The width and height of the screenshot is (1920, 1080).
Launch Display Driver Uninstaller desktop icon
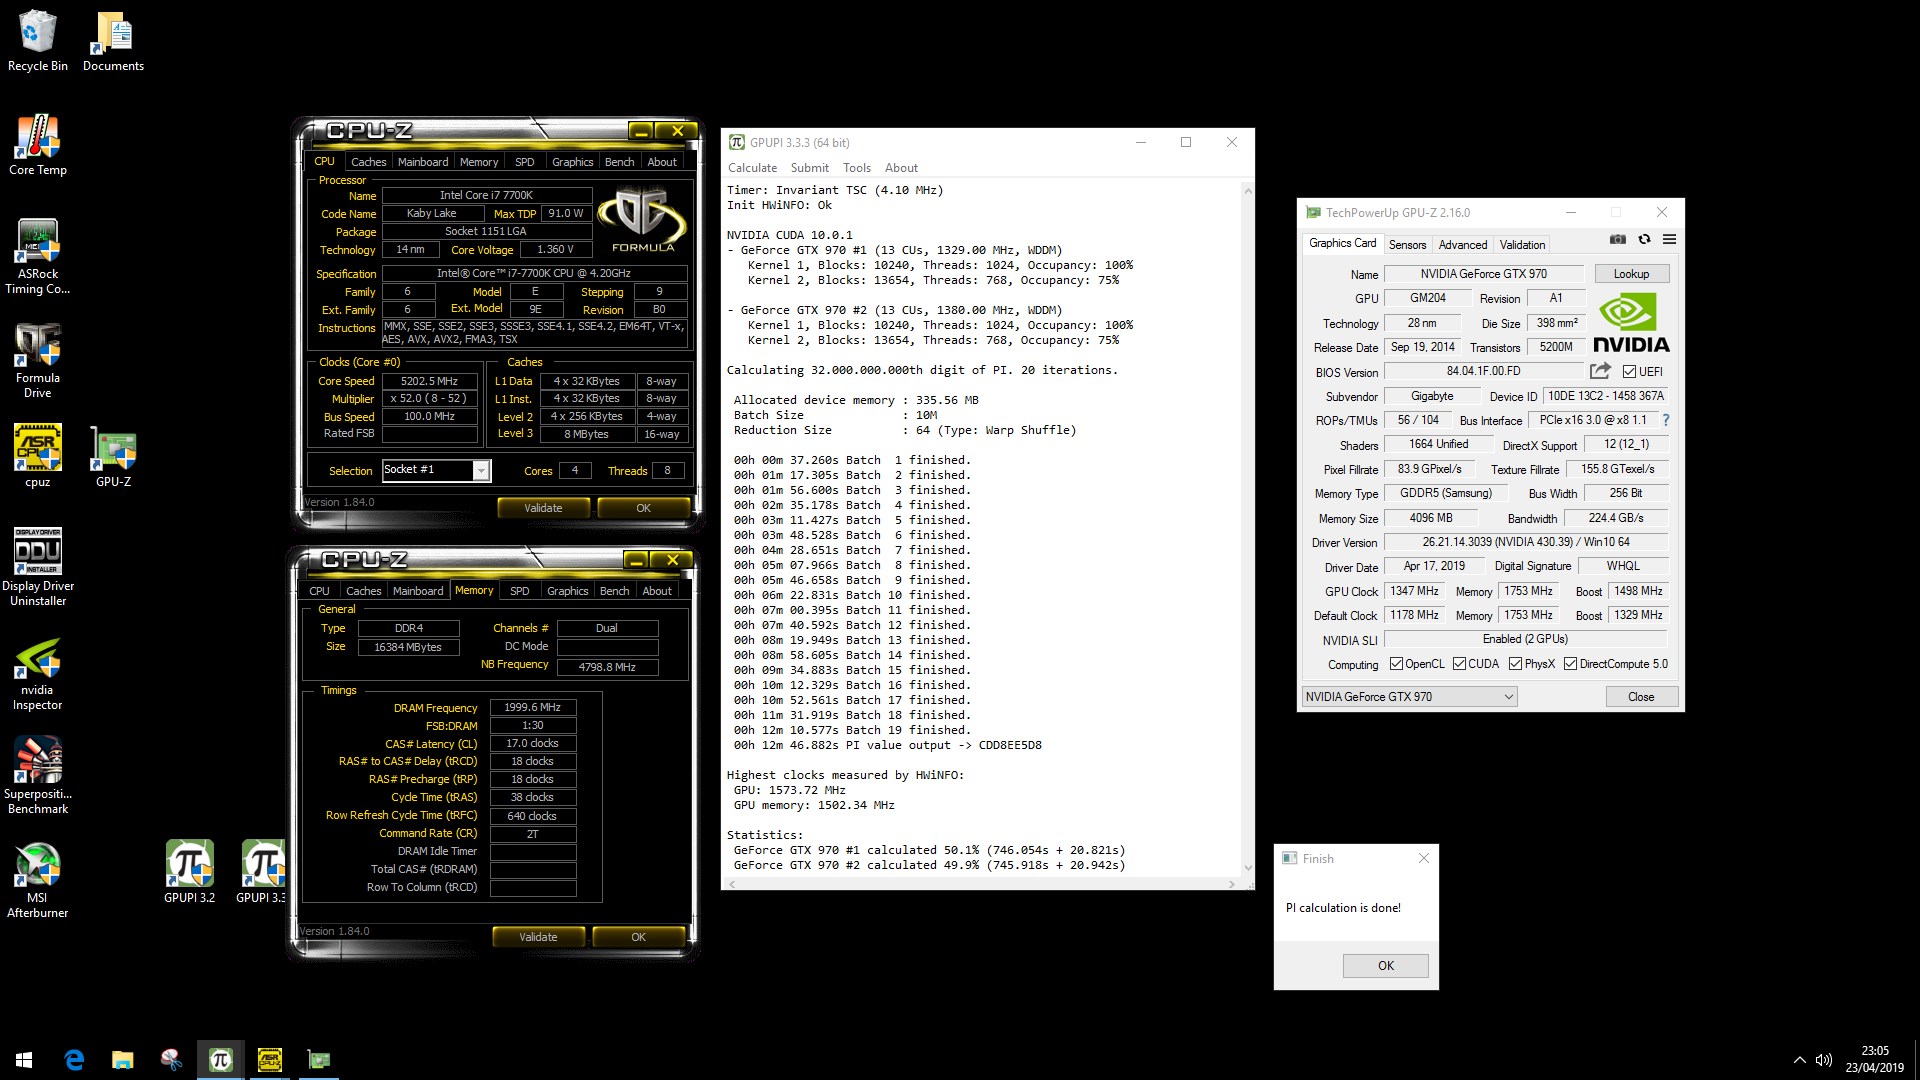click(x=38, y=569)
